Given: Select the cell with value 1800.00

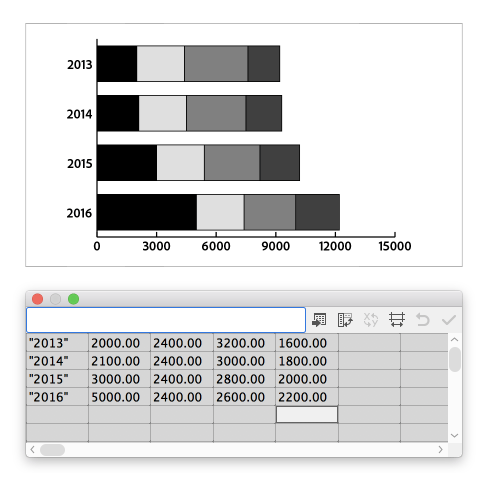Looking at the screenshot, I should tap(307, 361).
